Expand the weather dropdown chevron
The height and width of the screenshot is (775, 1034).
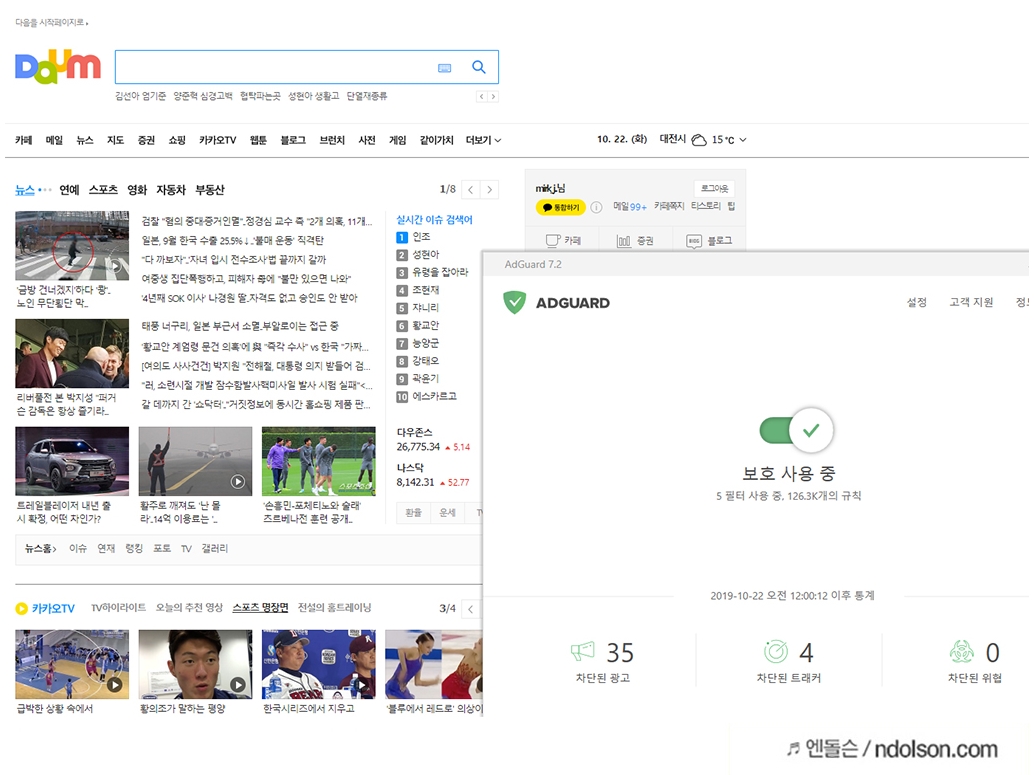click(x=743, y=140)
